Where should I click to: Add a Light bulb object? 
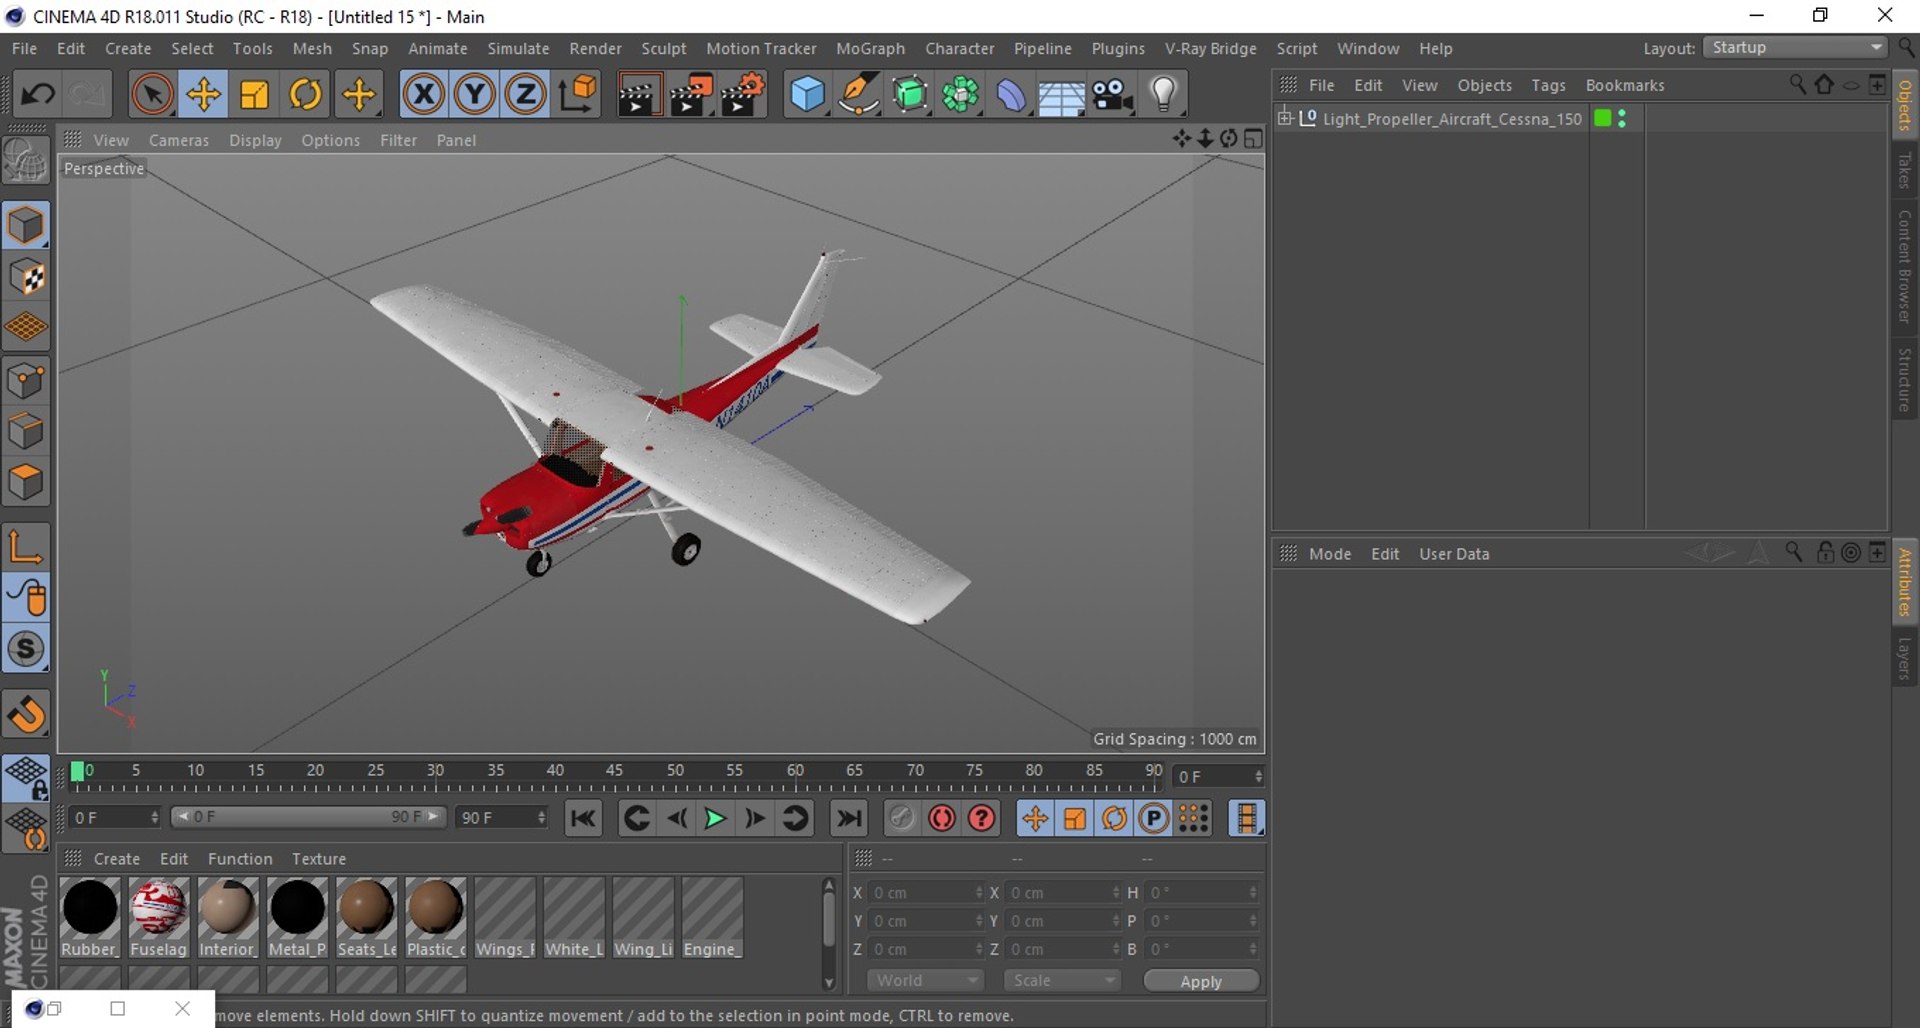point(1163,95)
